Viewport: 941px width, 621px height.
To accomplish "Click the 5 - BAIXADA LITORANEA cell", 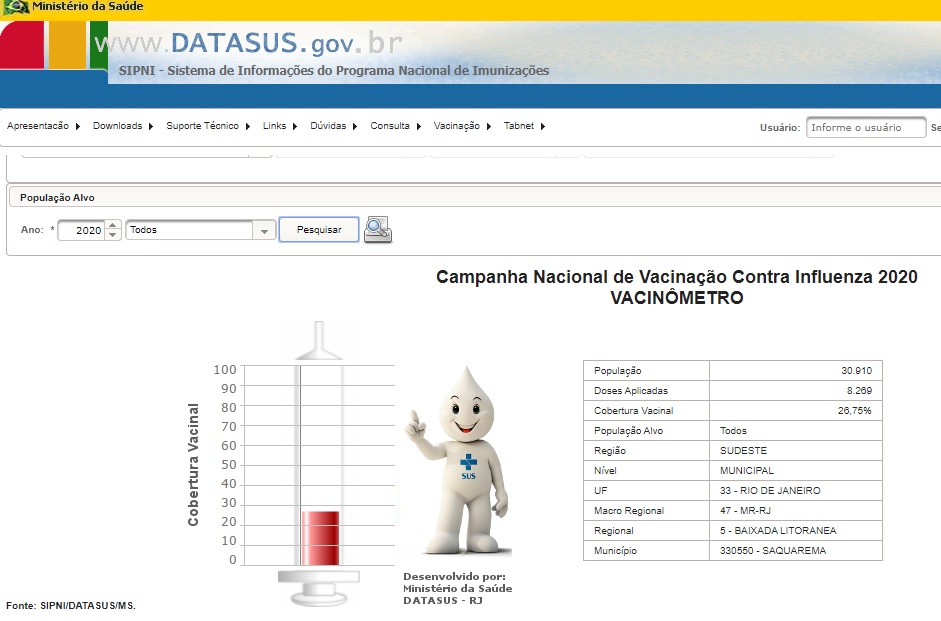I will pos(795,530).
